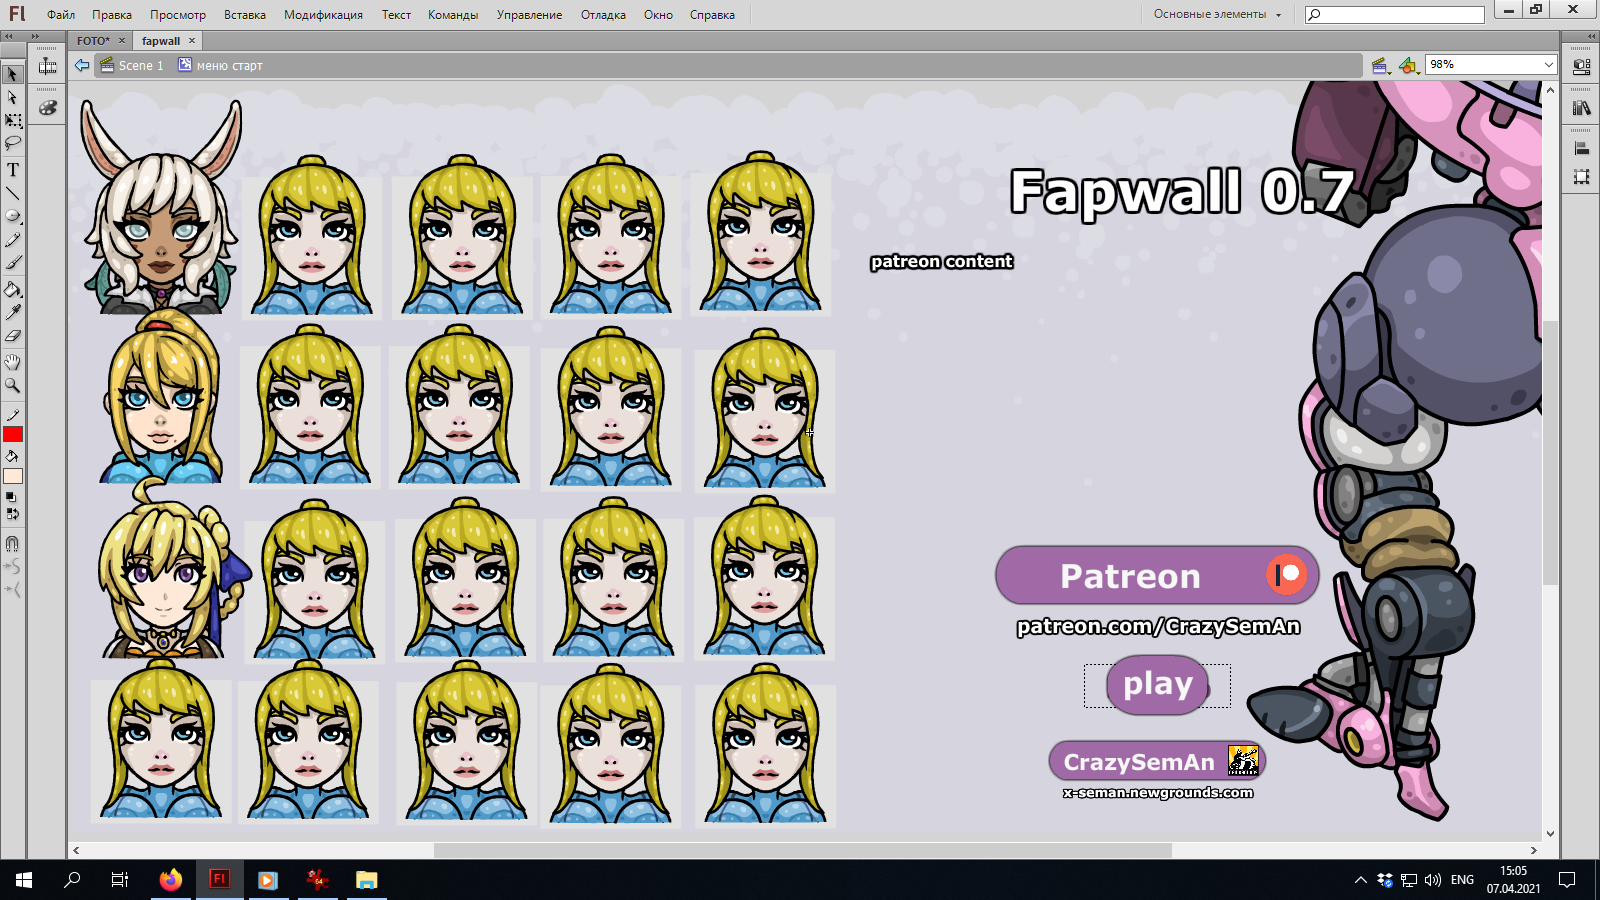Select the Eyedropper tool
1600x900 pixels.
pyautogui.click(x=13, y=313)
